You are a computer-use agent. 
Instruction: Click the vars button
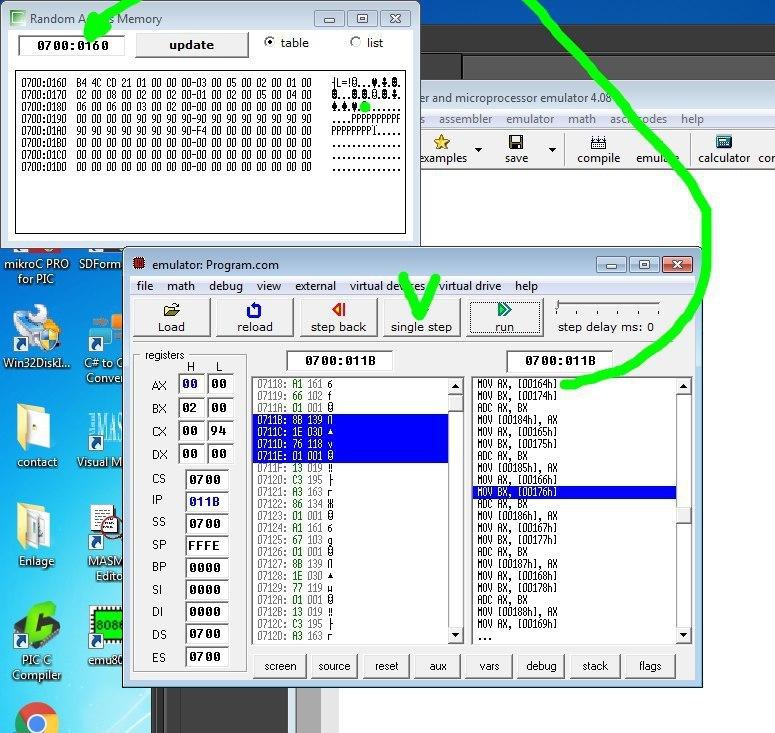click(x=489, y=666)
